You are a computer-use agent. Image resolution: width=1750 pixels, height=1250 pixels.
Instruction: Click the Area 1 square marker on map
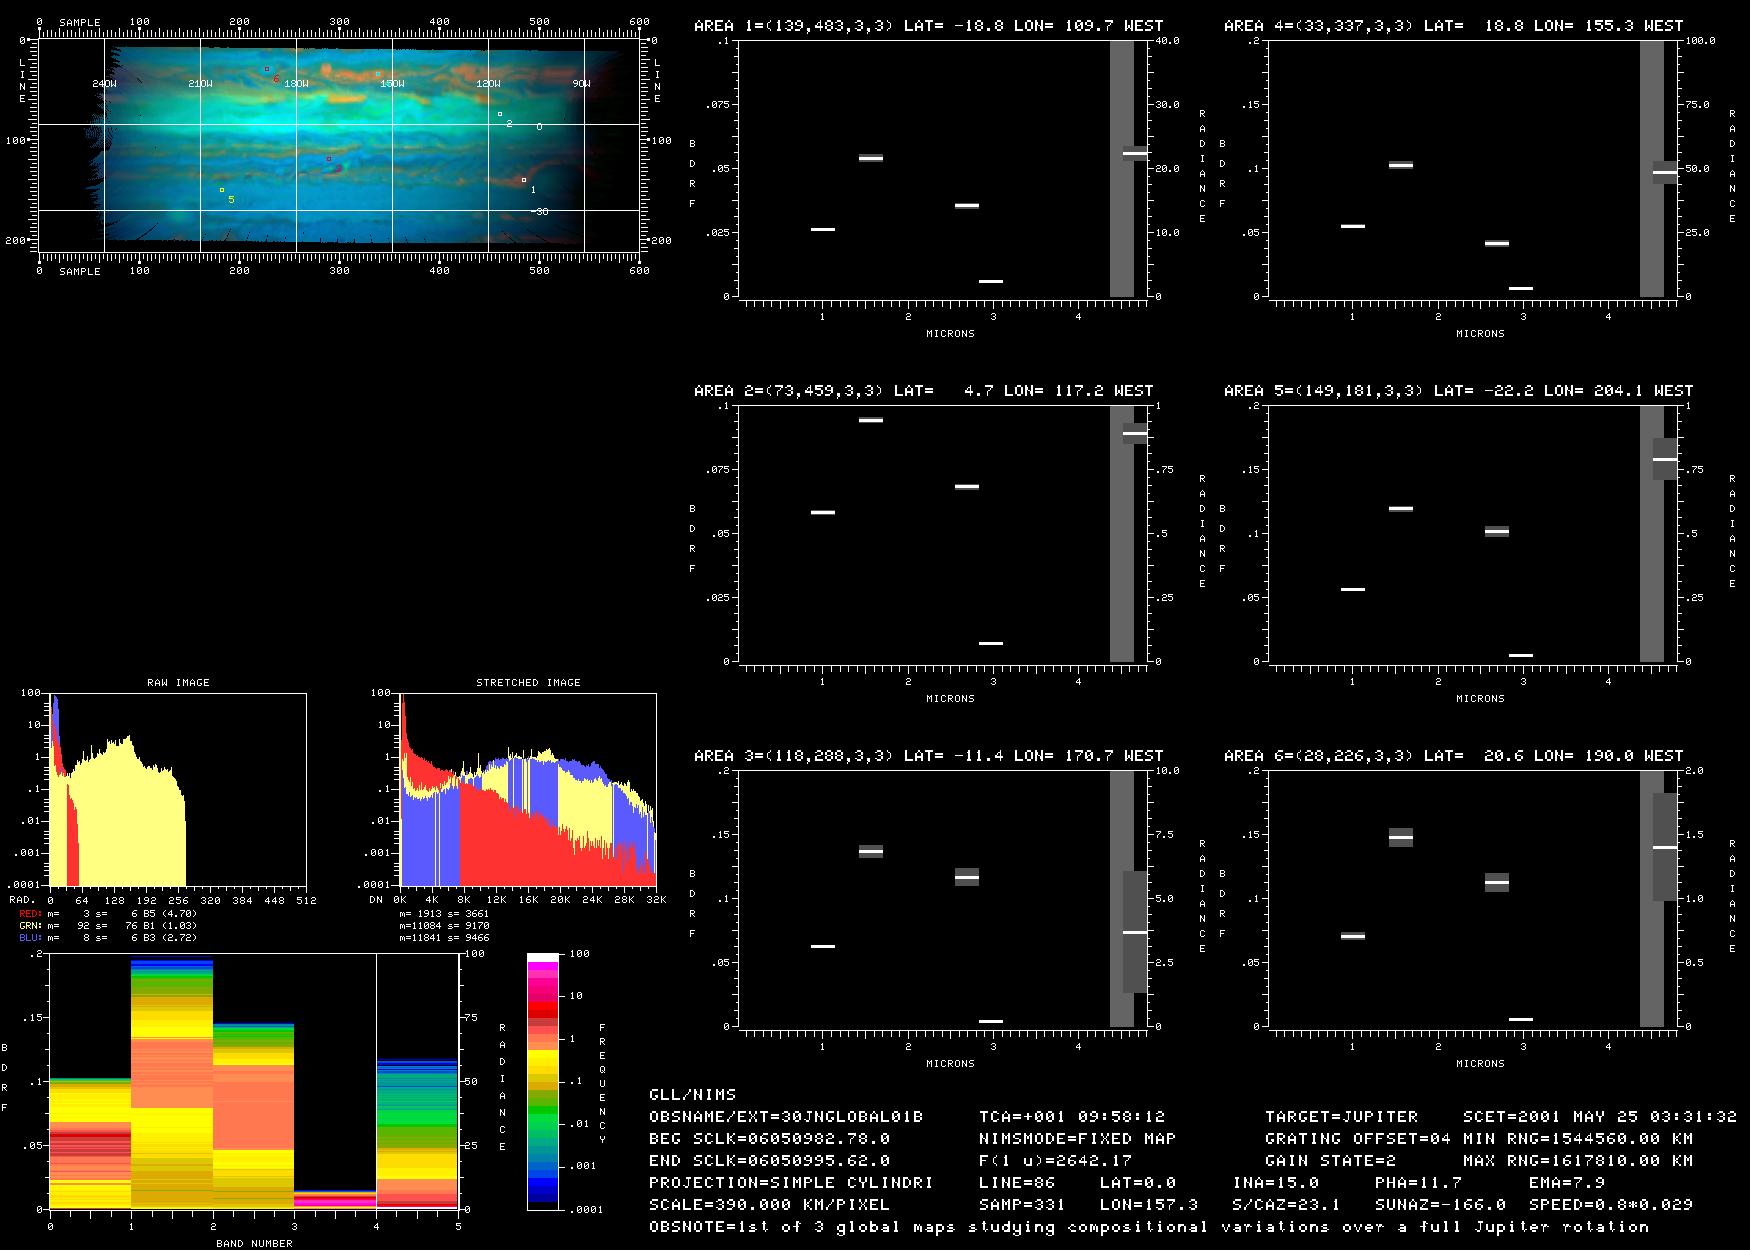(x=523, y=180)
